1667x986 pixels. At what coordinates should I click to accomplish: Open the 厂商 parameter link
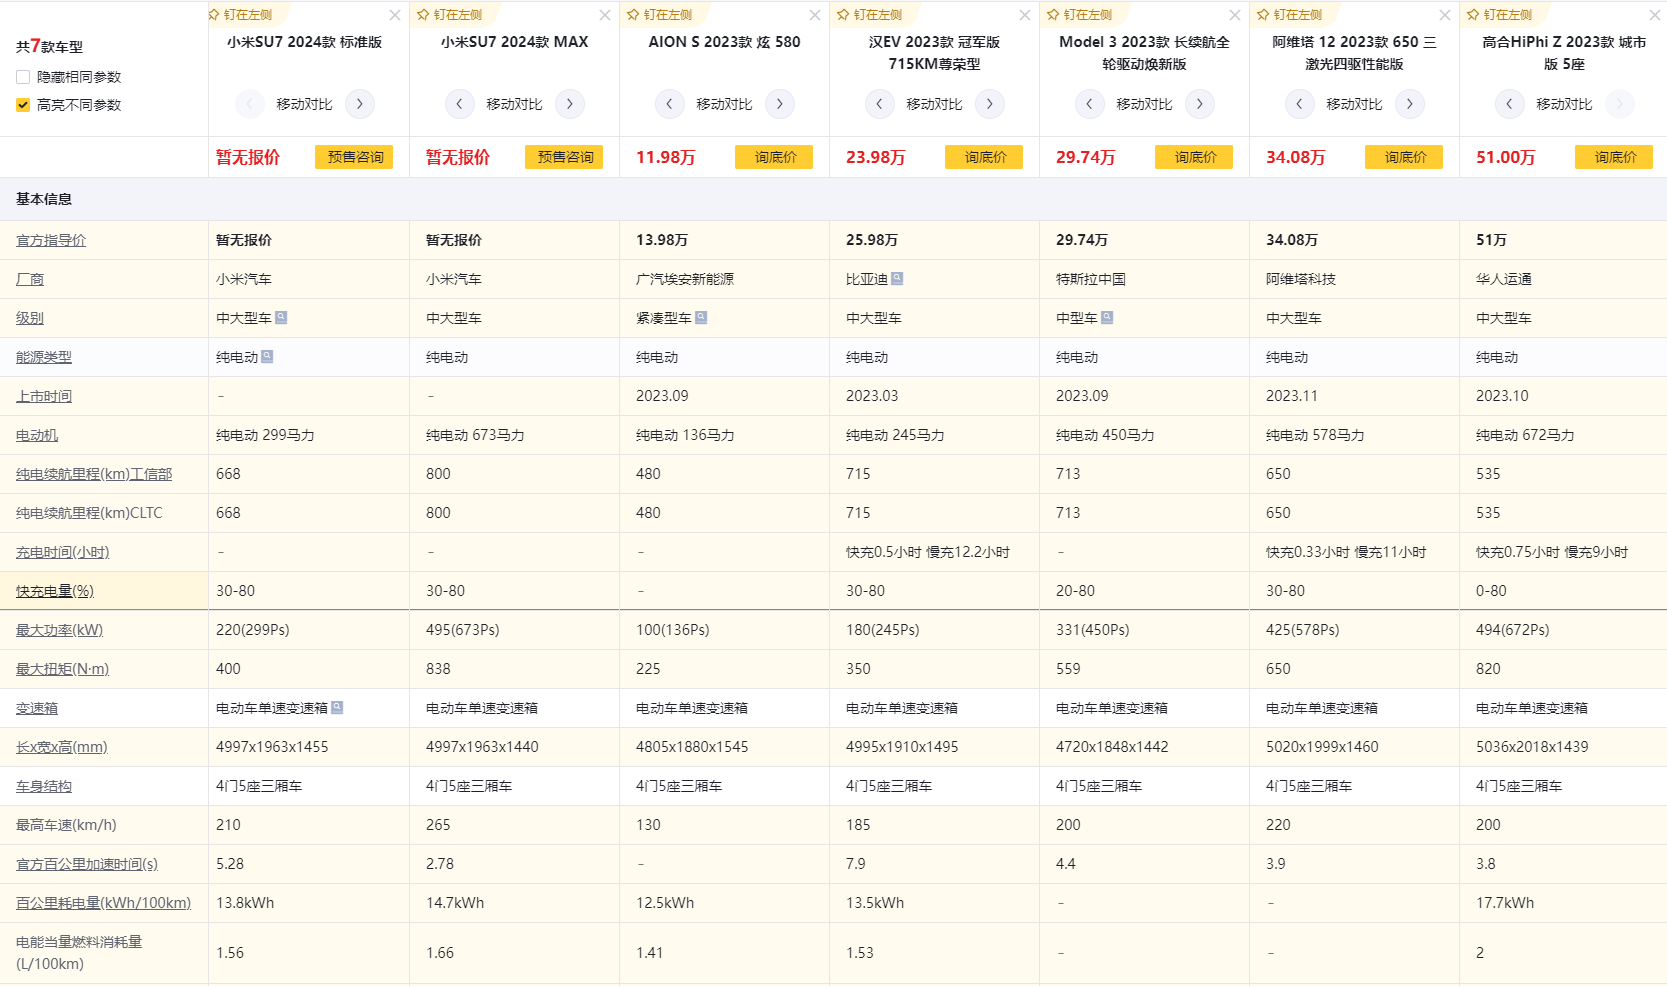[x=30, y=279]
